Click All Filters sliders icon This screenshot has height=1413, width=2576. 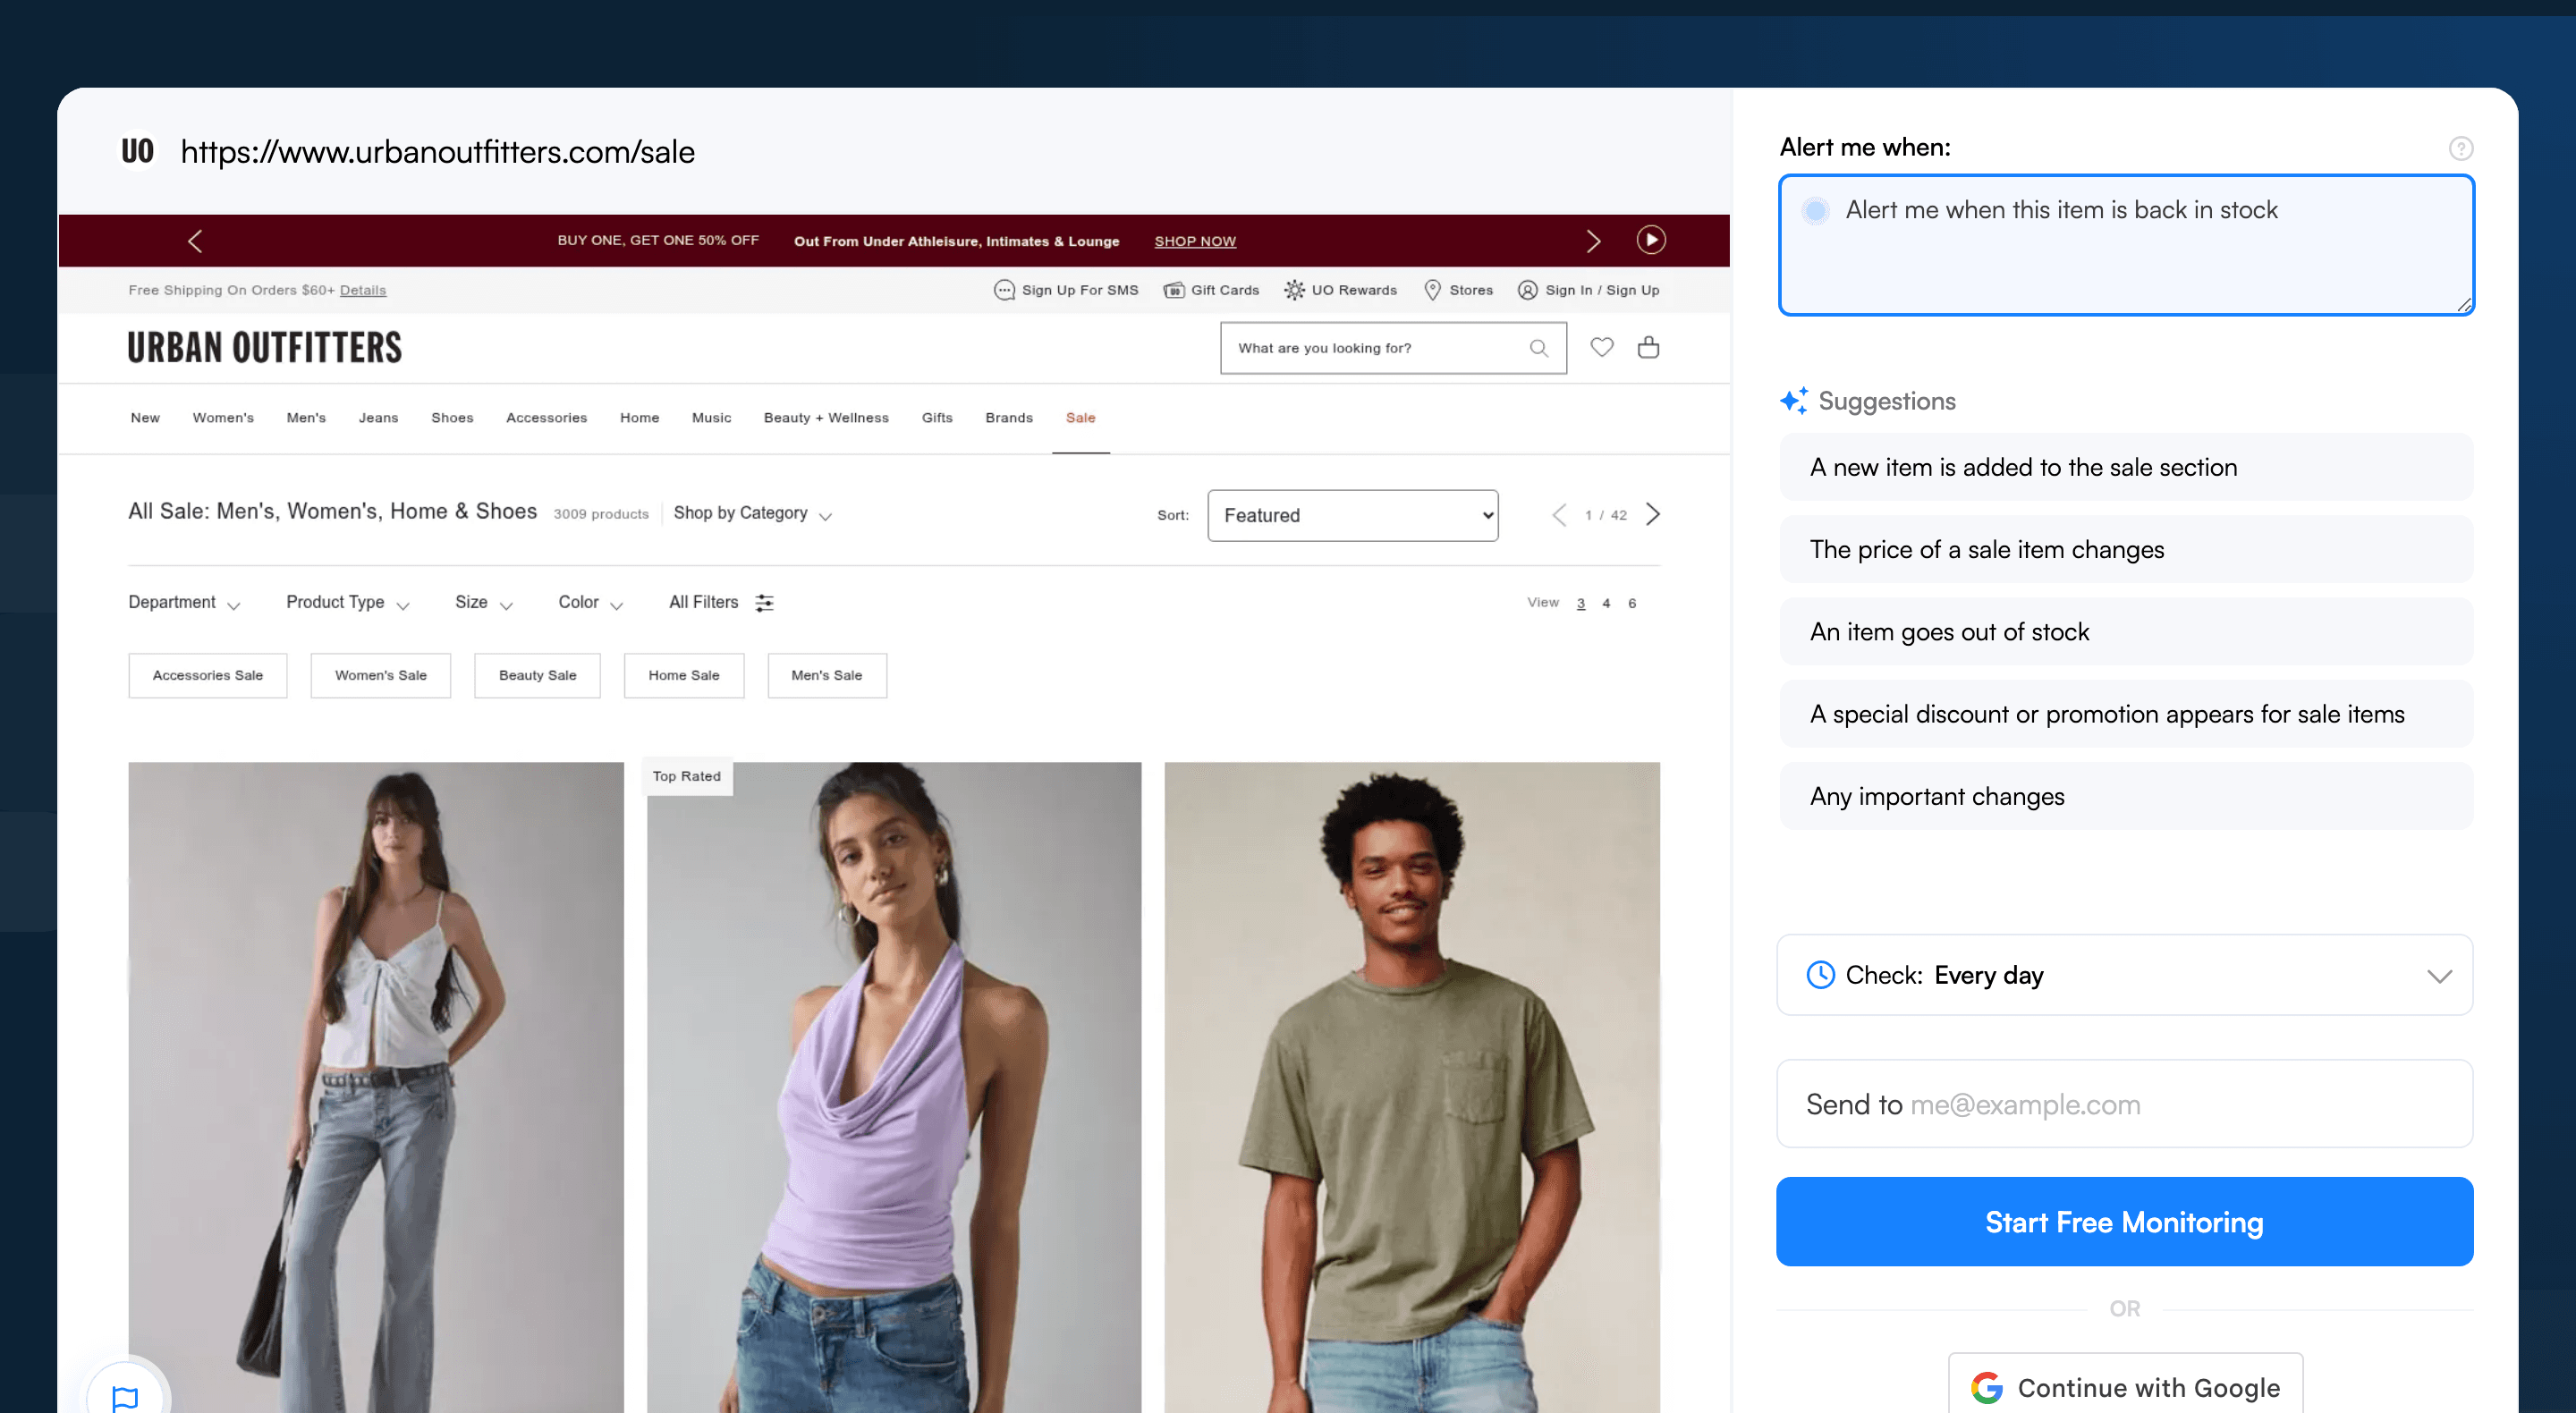coord(764,603)
